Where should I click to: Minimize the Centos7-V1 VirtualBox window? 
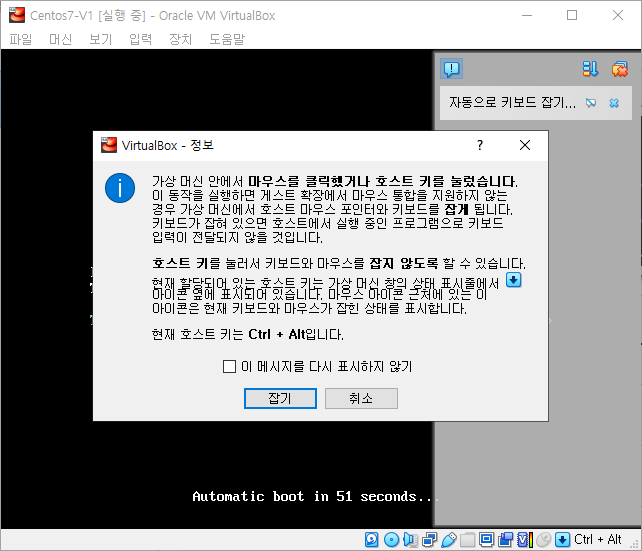[527, 16]
